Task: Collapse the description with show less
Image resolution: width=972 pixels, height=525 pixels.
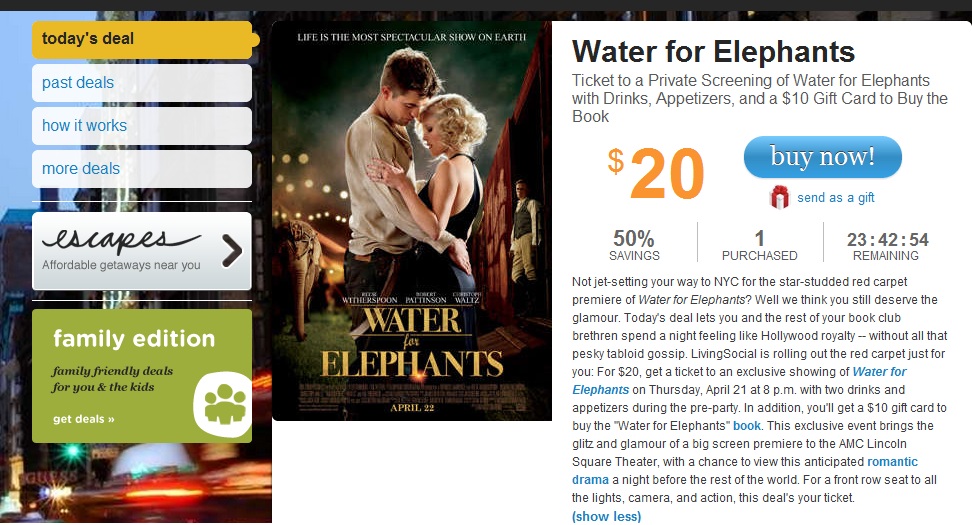Action: 606,516
